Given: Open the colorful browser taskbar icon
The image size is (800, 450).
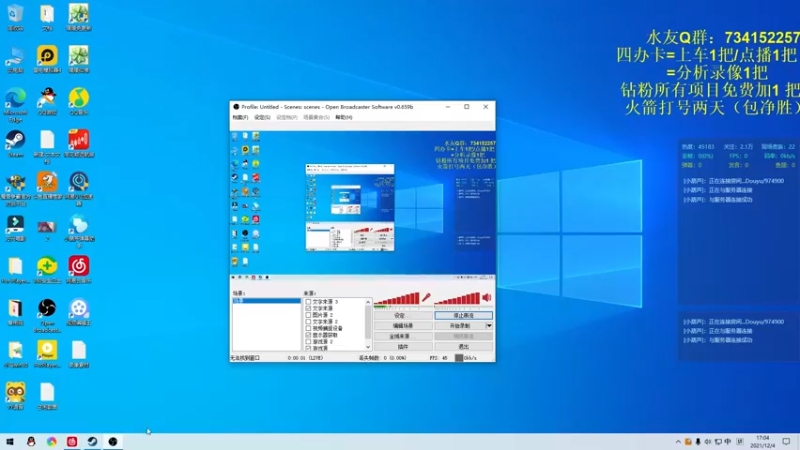Looking at the screenshot, I should (x=52, y=441).
